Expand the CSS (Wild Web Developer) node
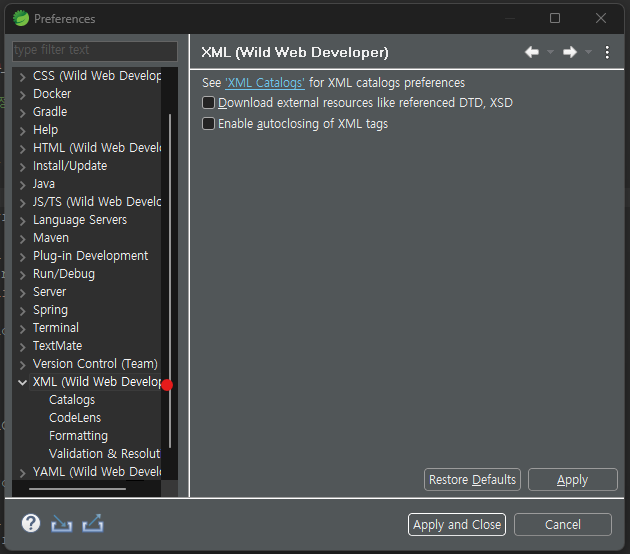 click(23, 76)
